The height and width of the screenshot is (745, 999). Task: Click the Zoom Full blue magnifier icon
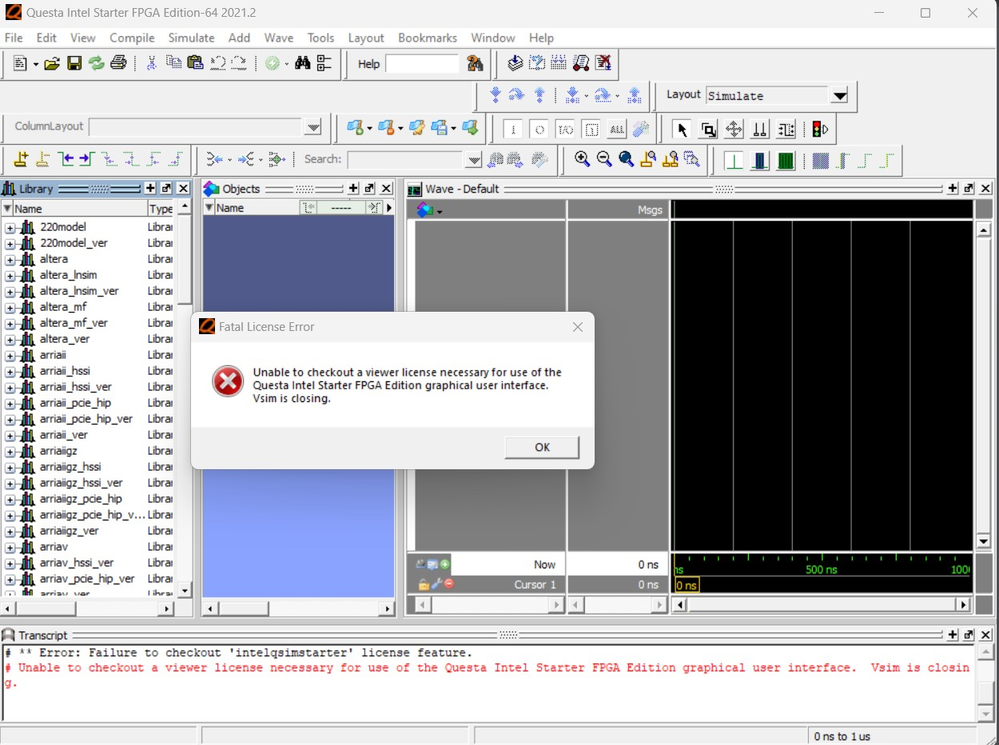click(626, 159)
